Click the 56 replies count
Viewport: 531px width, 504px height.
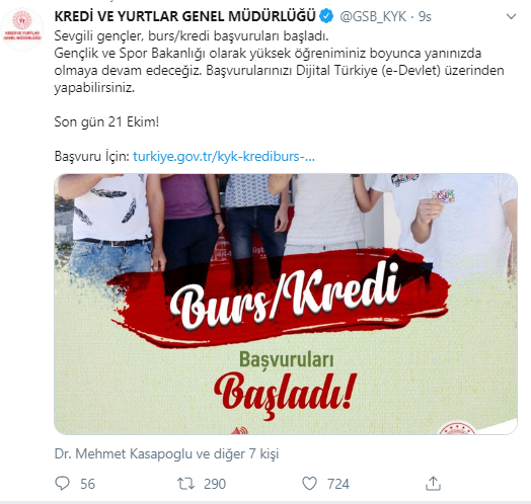(88, 484)
